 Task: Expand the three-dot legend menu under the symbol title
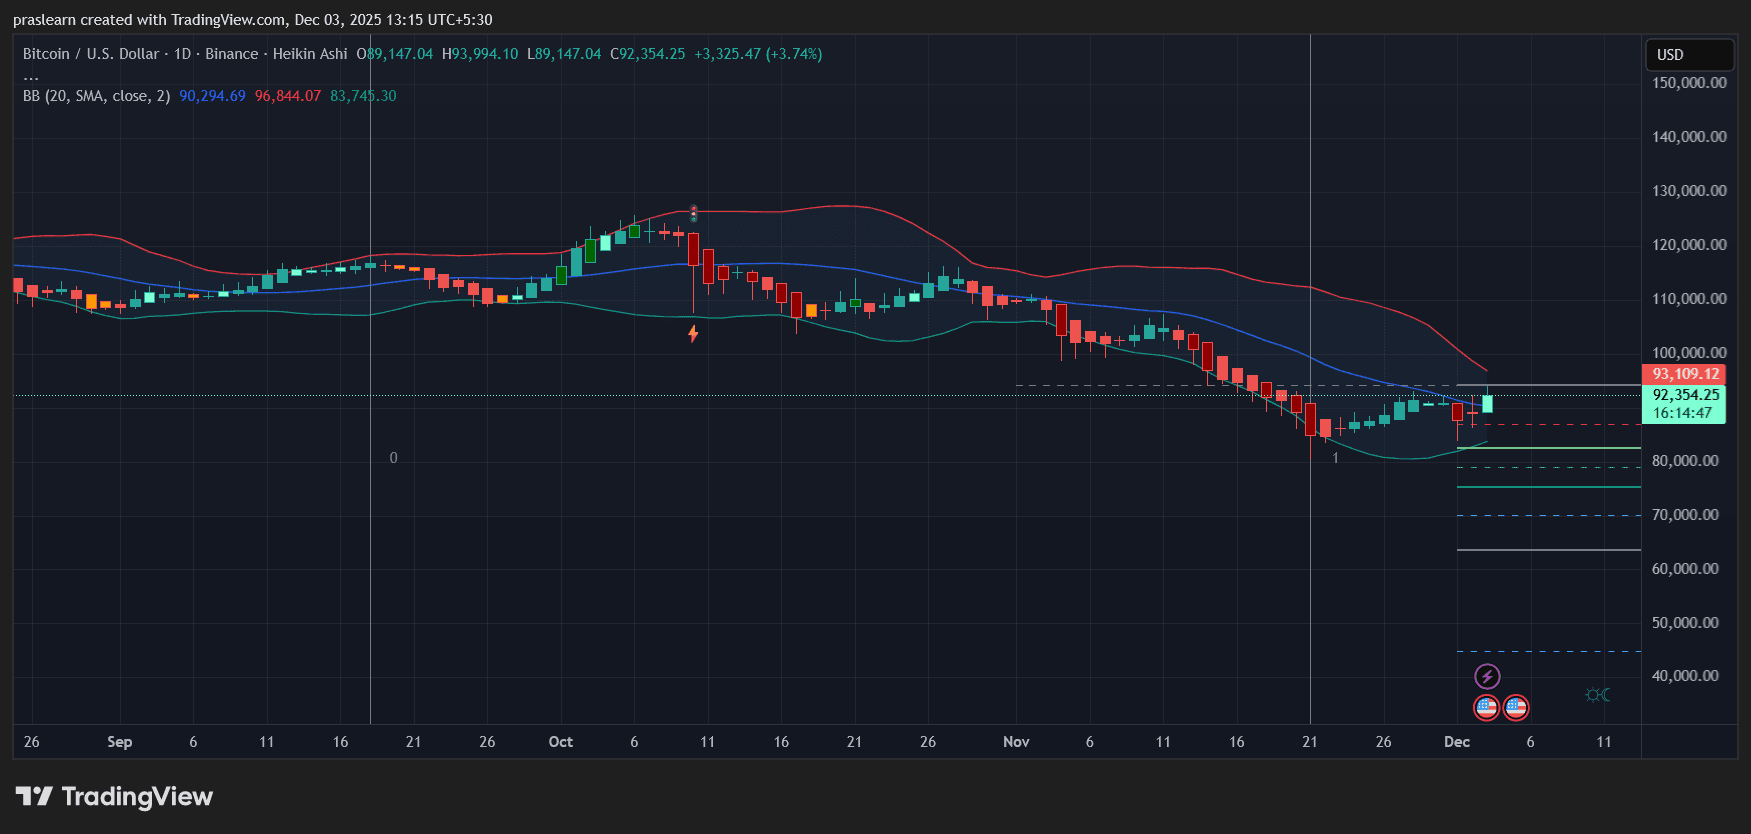pyautogui.click(x=31, y=76)
